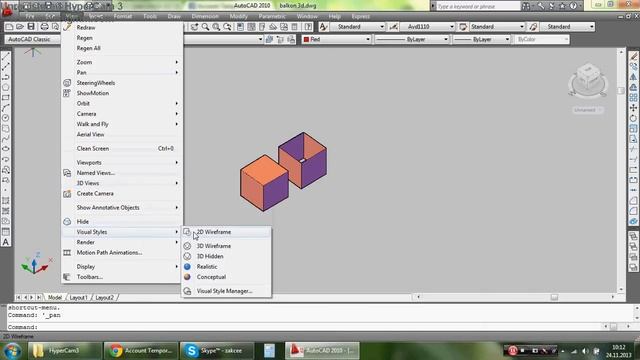
Task: Click the Layer Properties Manager icon
Action: click(x=269, y=40)
